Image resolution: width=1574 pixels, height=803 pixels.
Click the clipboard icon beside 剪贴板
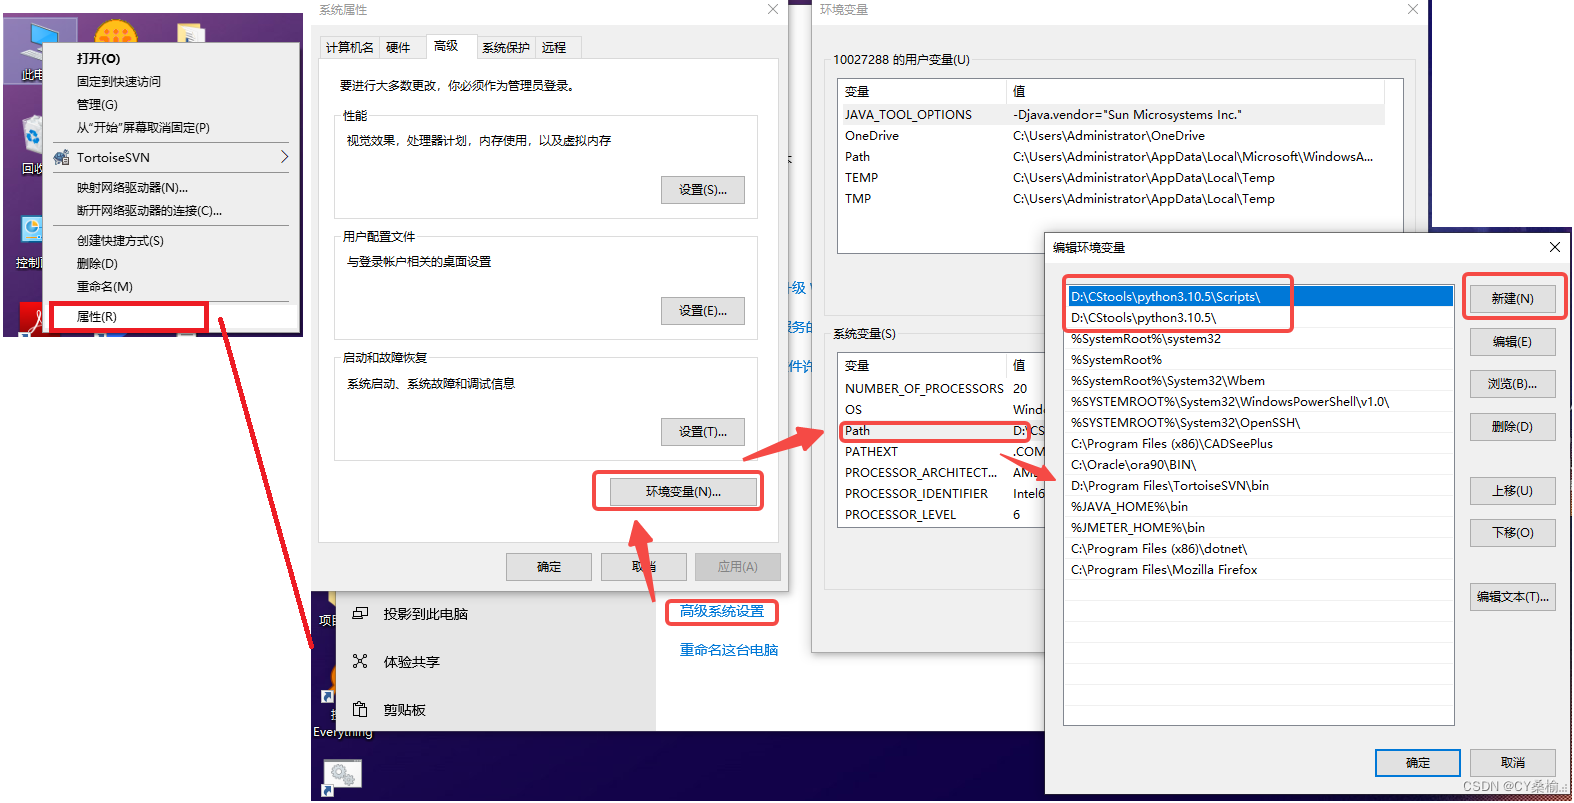[360, 709]
